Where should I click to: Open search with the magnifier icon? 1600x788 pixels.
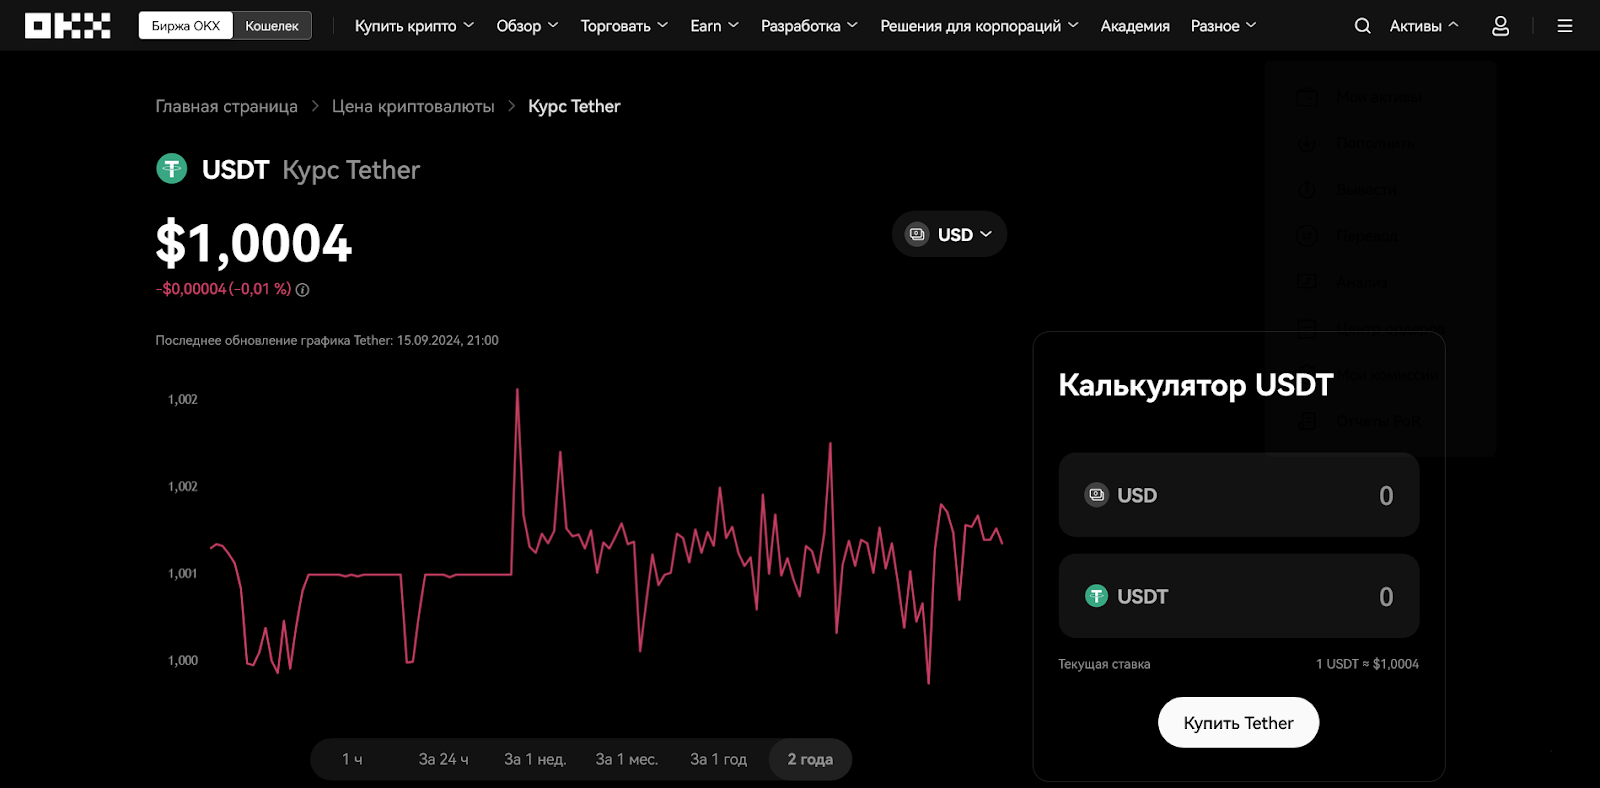click(x=1362, y=26)
